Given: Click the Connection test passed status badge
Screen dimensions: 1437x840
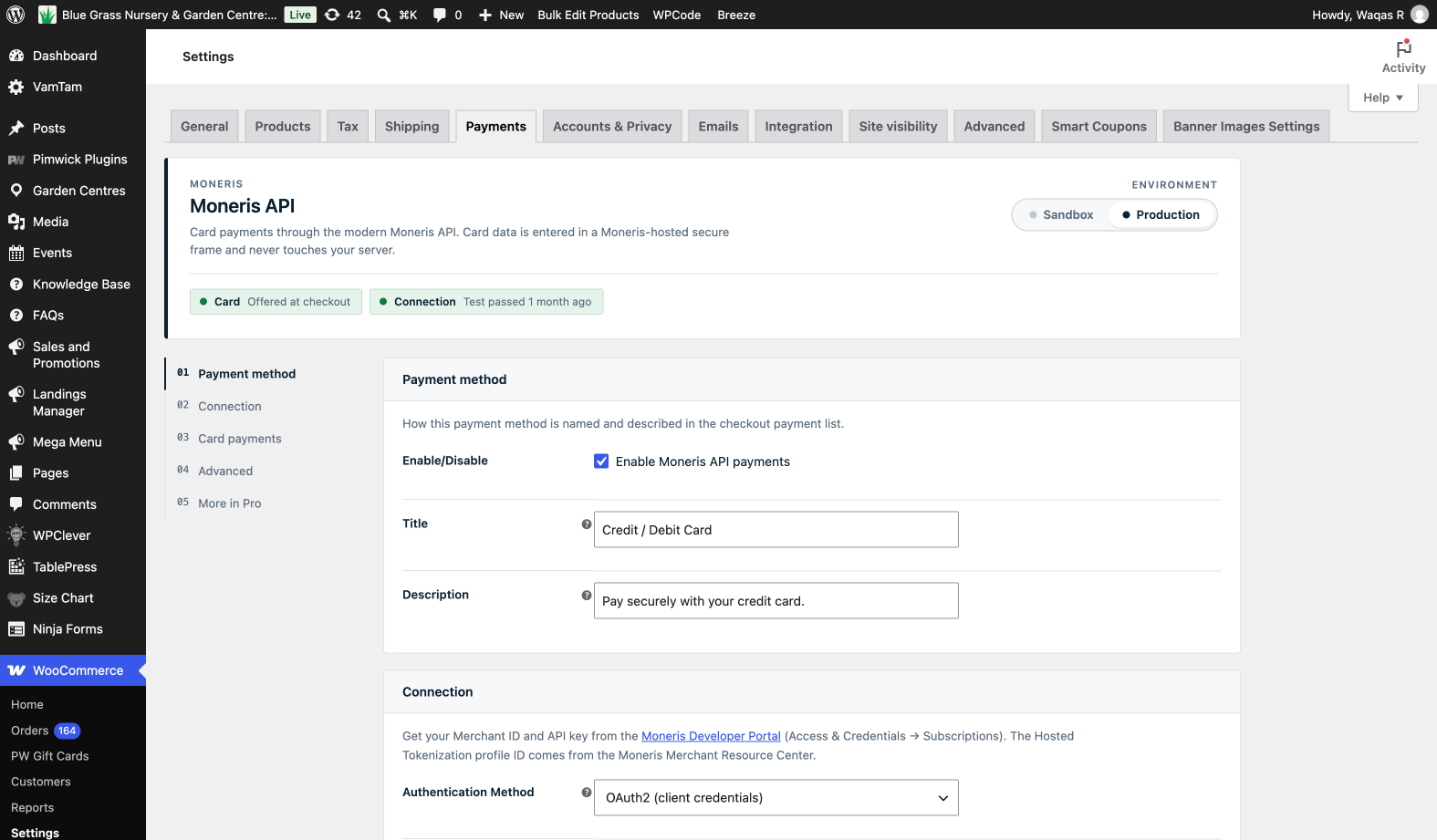Looking at the screenshot, I should [x=486, y=302].
